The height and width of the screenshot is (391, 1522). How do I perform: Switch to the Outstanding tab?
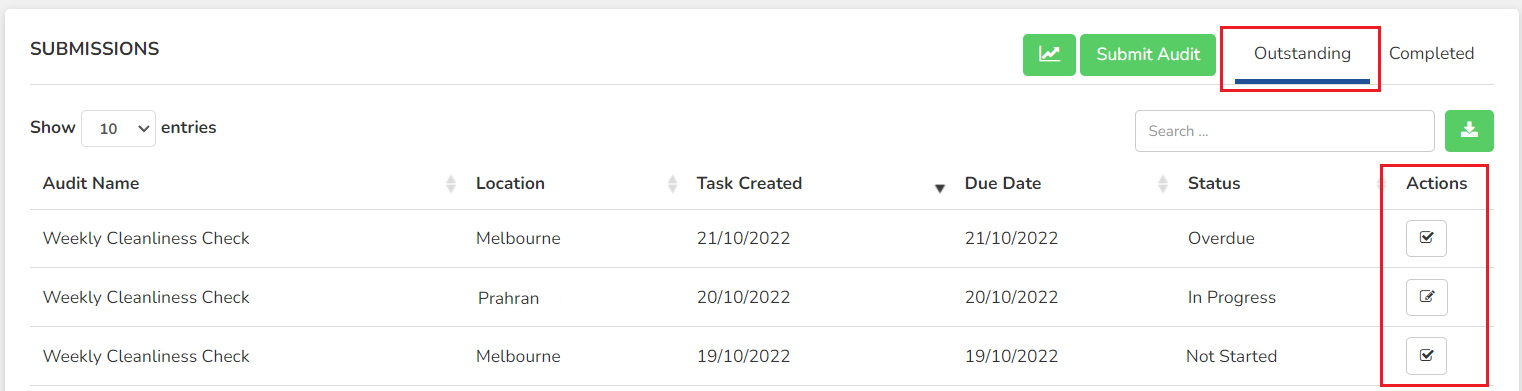1302,54
